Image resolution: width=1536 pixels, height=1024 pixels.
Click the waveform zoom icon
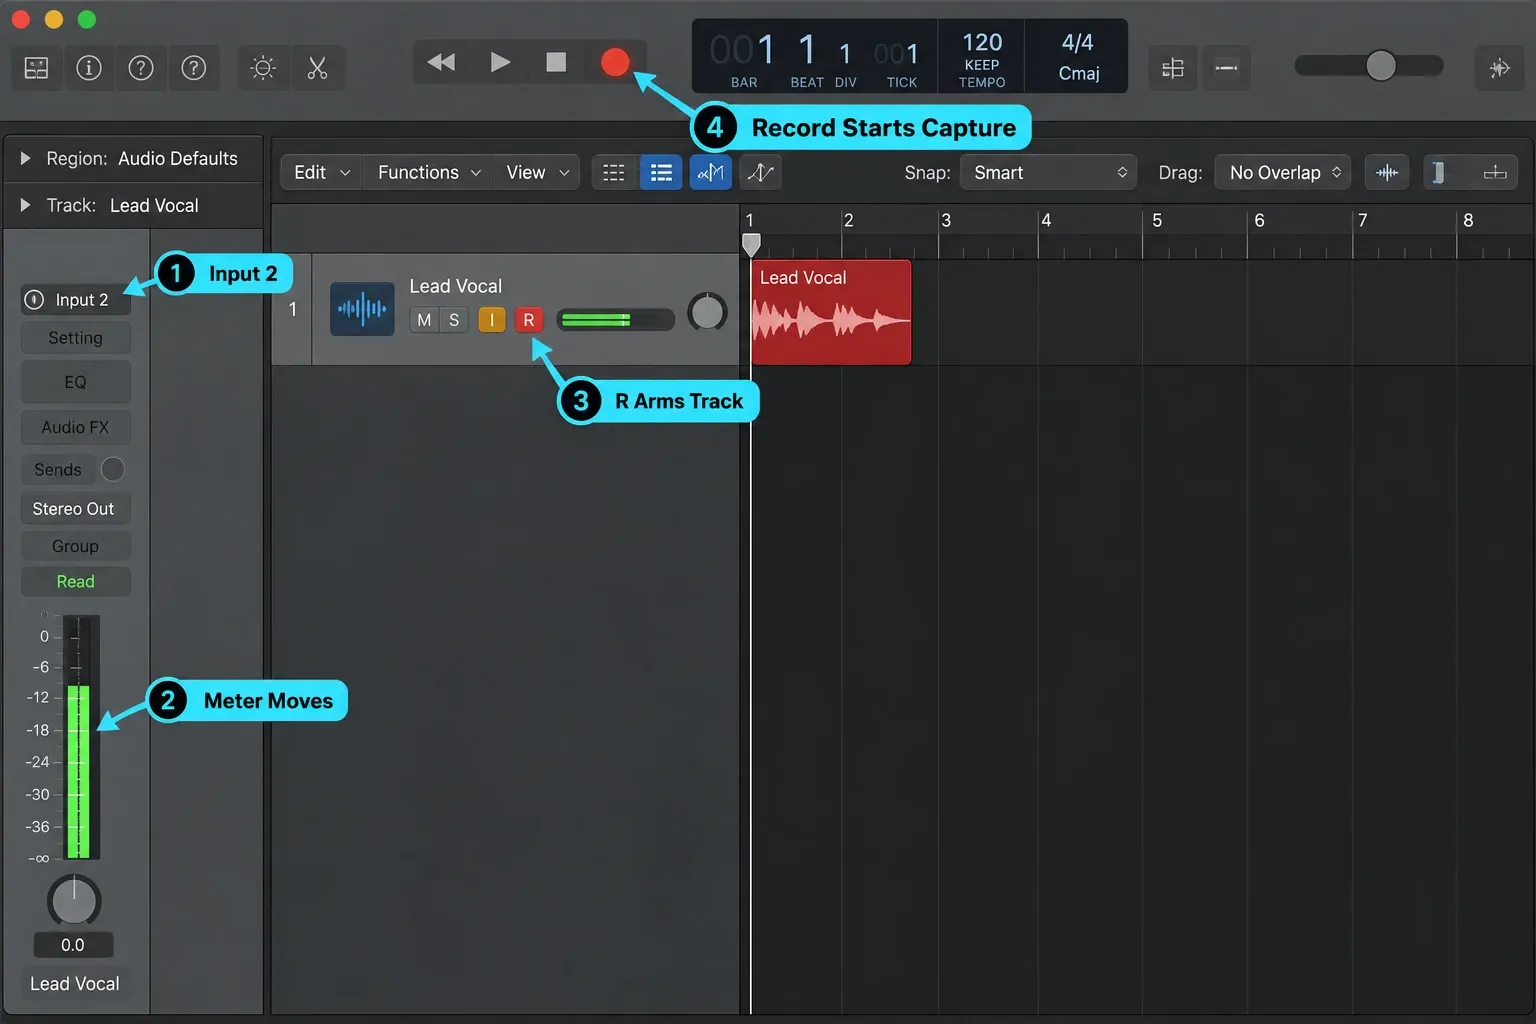tap(1387, 173)
